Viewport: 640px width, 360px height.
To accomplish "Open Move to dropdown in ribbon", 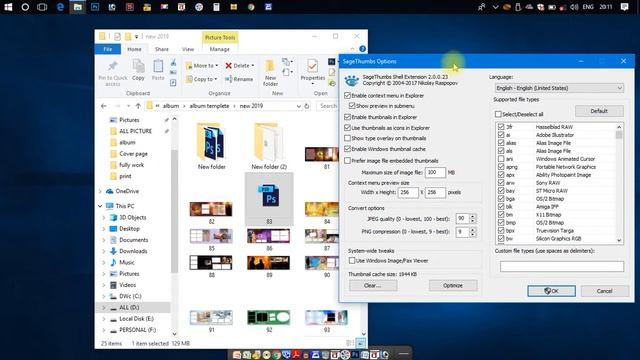I will tap(202, 65).
